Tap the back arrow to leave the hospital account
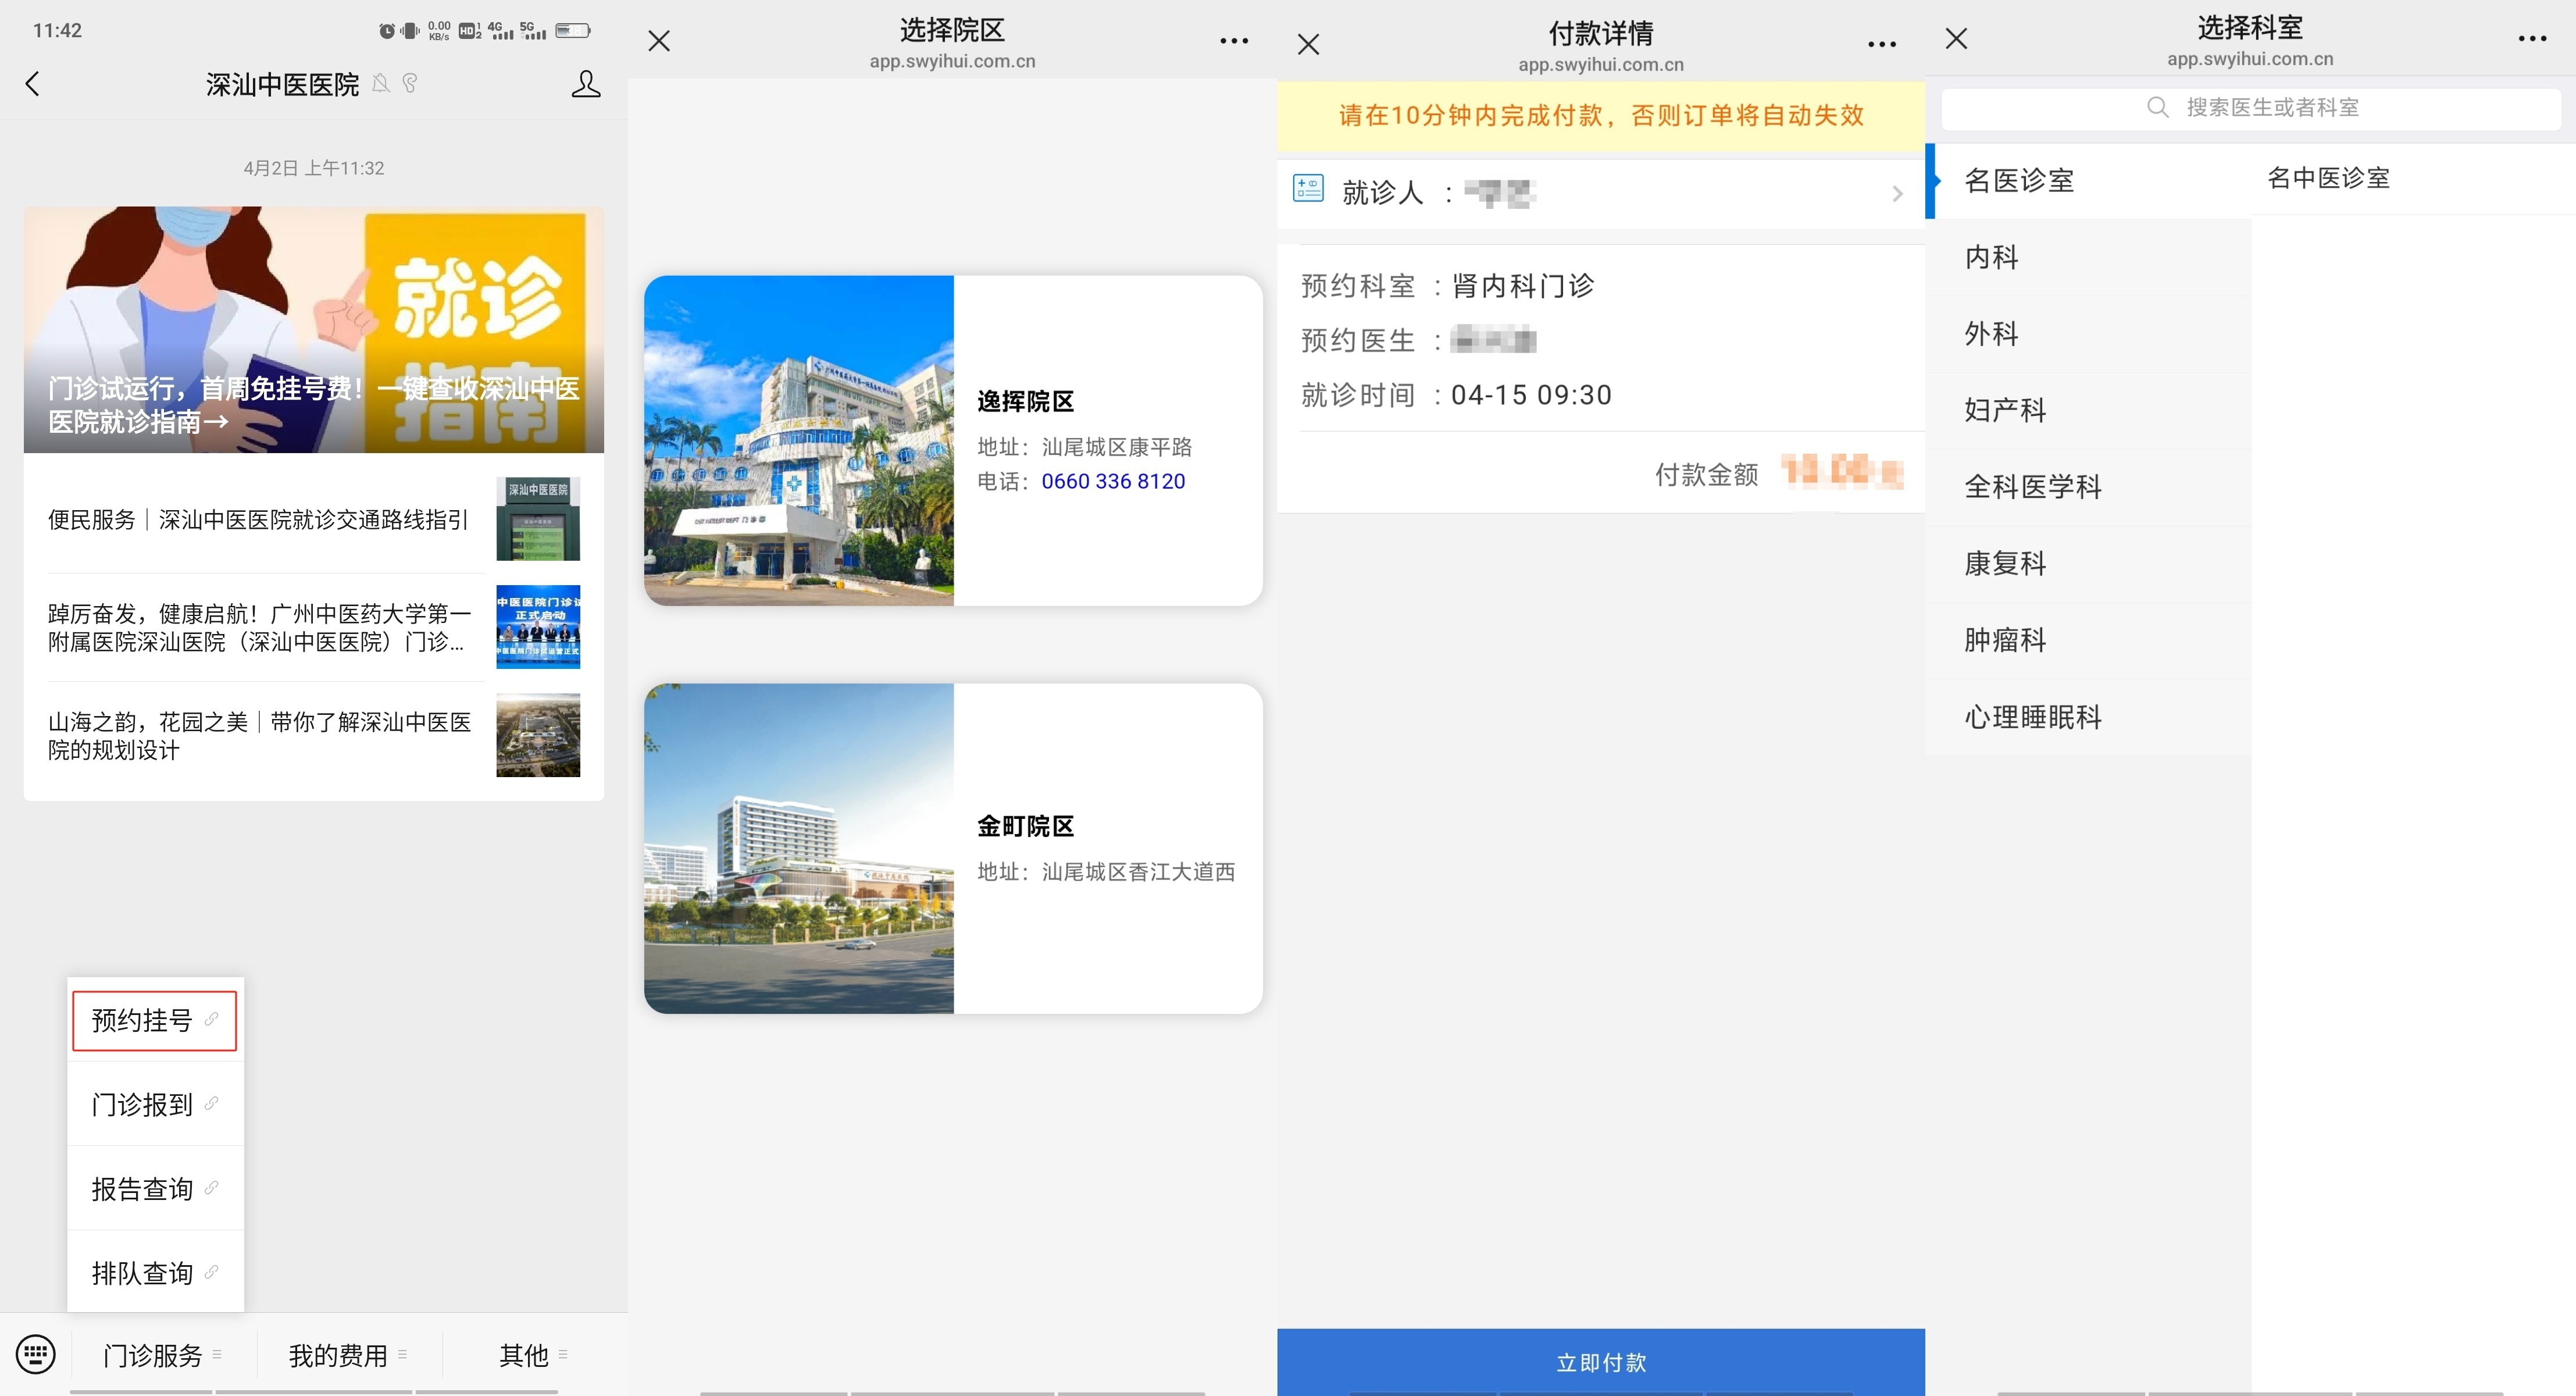 tap(34, 84)
